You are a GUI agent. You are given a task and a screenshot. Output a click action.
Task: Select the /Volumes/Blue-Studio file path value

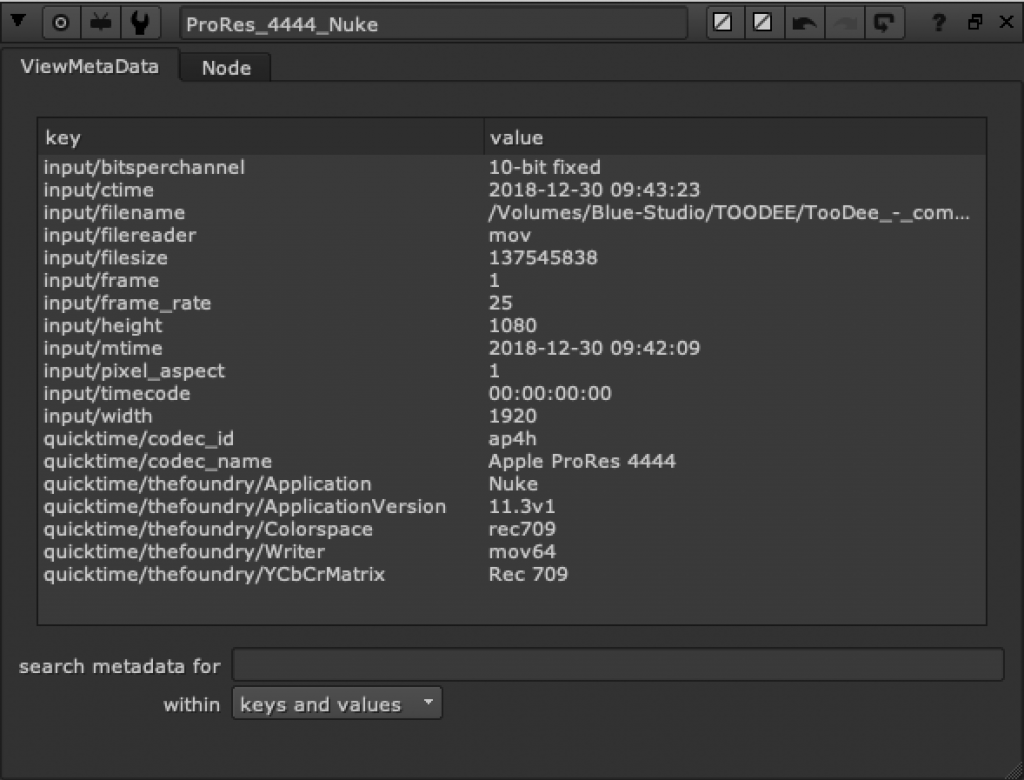tap(729, 212)
